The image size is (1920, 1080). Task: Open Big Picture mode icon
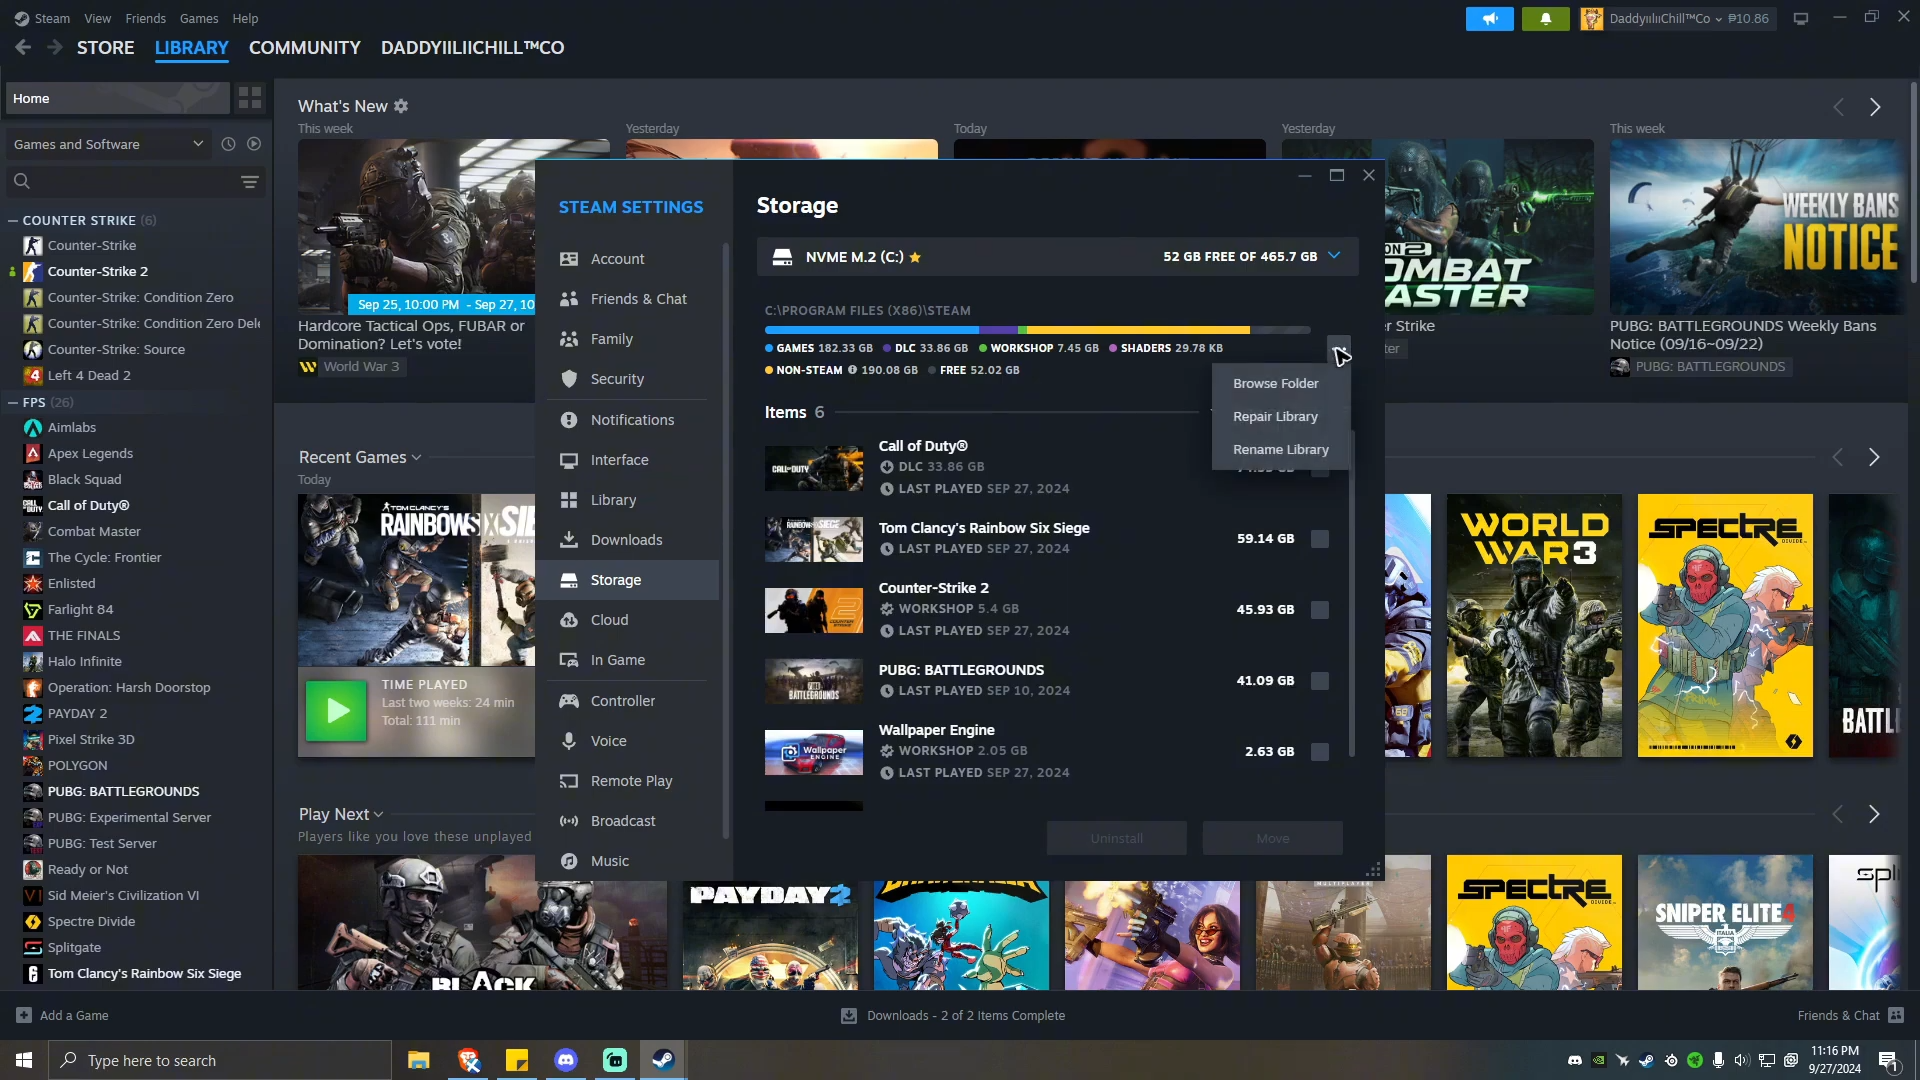[1801, 18]
